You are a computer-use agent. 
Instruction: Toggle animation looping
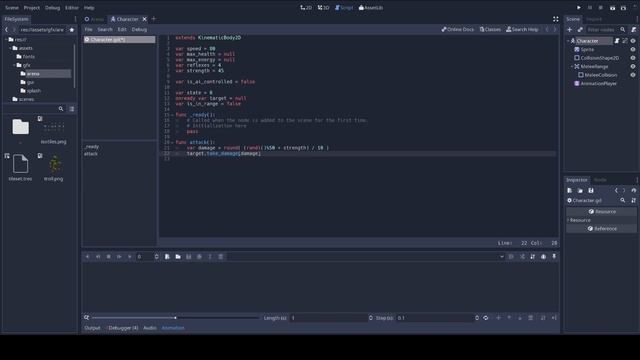[x=486, y=318]
